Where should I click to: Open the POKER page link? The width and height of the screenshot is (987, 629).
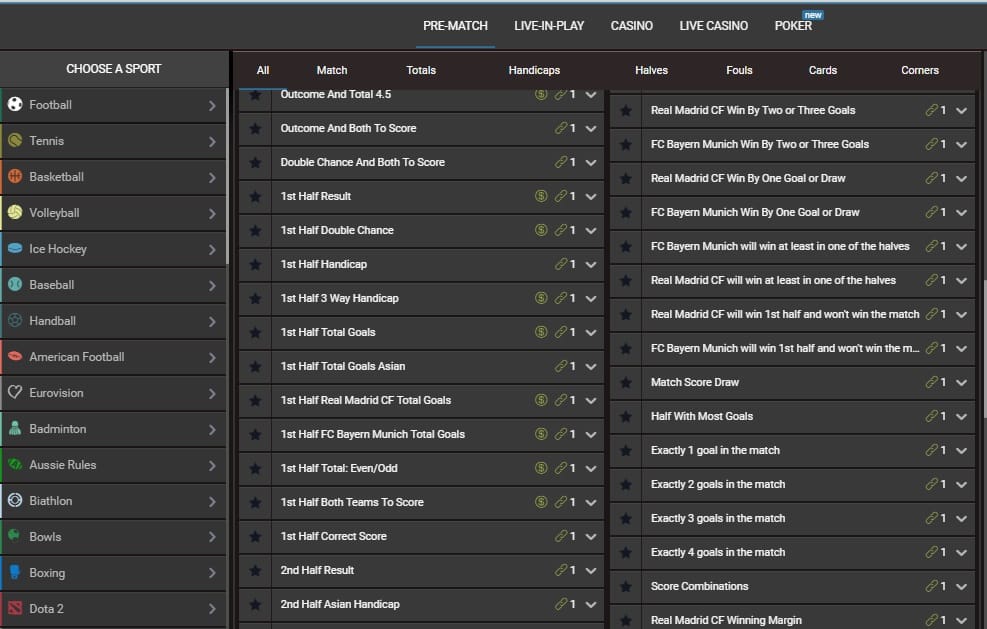point(793,25)
